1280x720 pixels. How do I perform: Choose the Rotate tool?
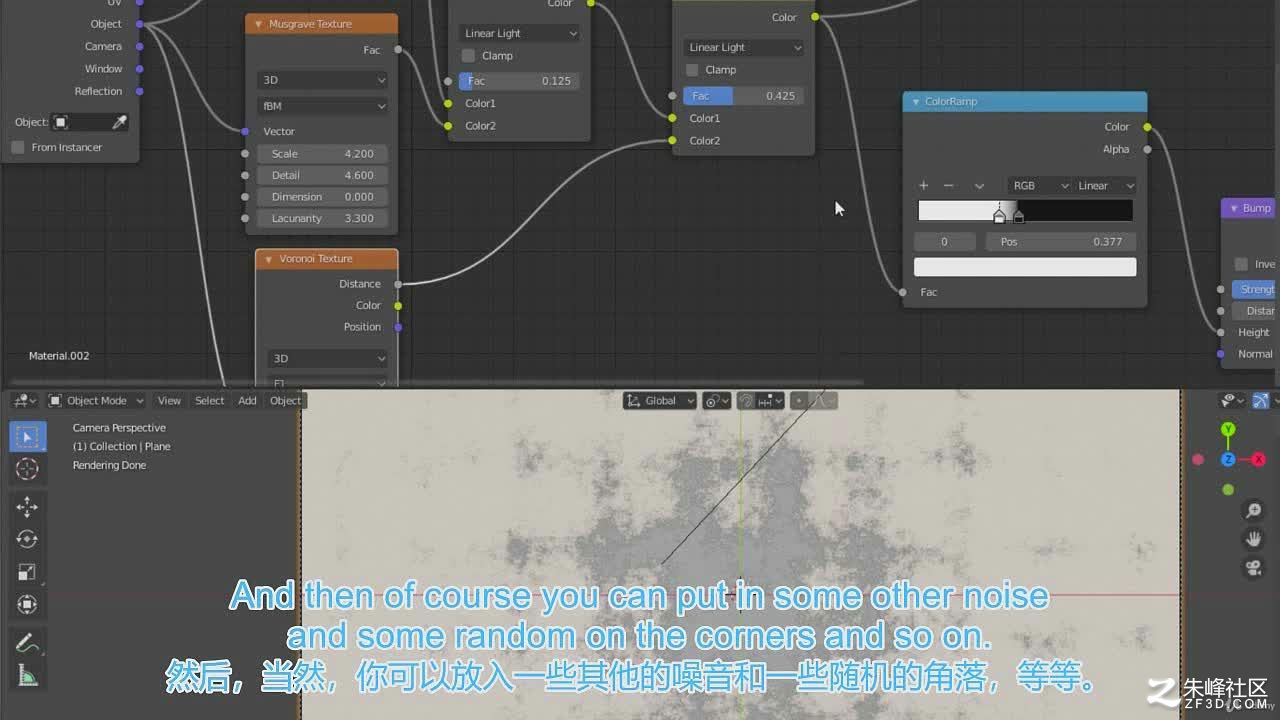(x=27, y=539)
